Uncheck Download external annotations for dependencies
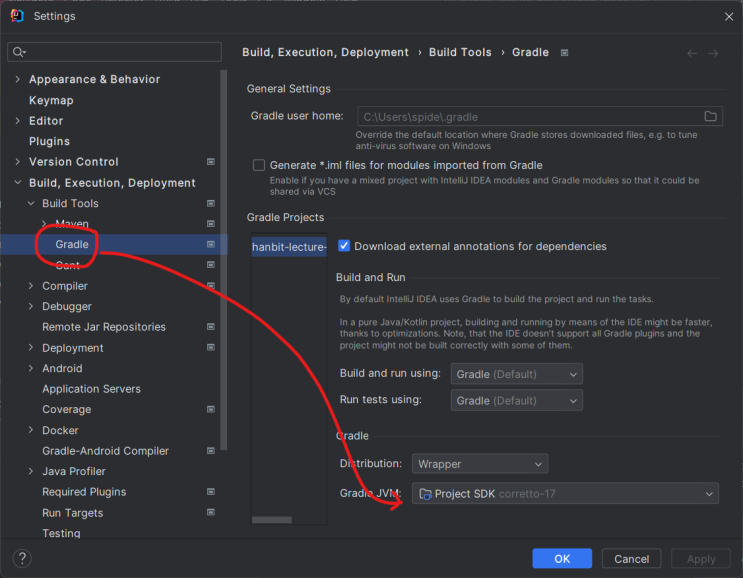Image resolution: width=743 pixels, height=578 pixels. 344,246
